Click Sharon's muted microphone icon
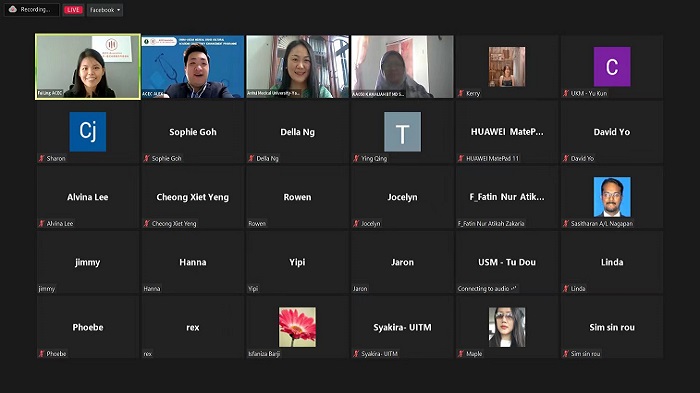 [x=42, y=158]
